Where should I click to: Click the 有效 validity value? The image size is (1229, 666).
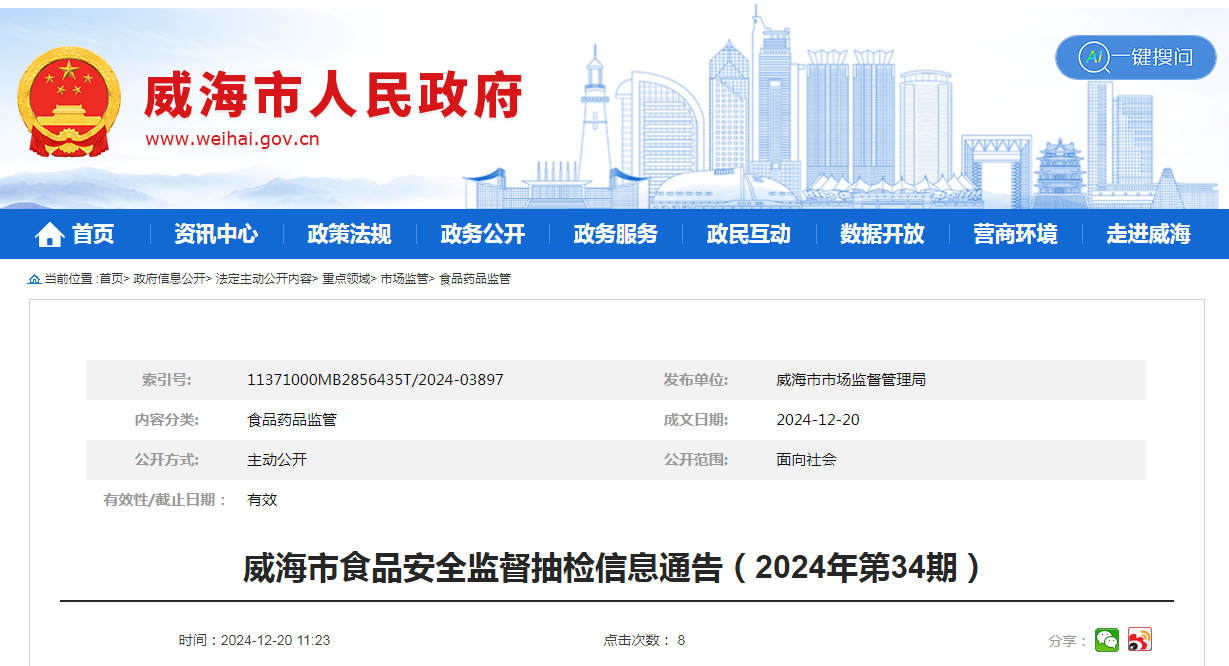pyautogui.click(x=262, y=500)
